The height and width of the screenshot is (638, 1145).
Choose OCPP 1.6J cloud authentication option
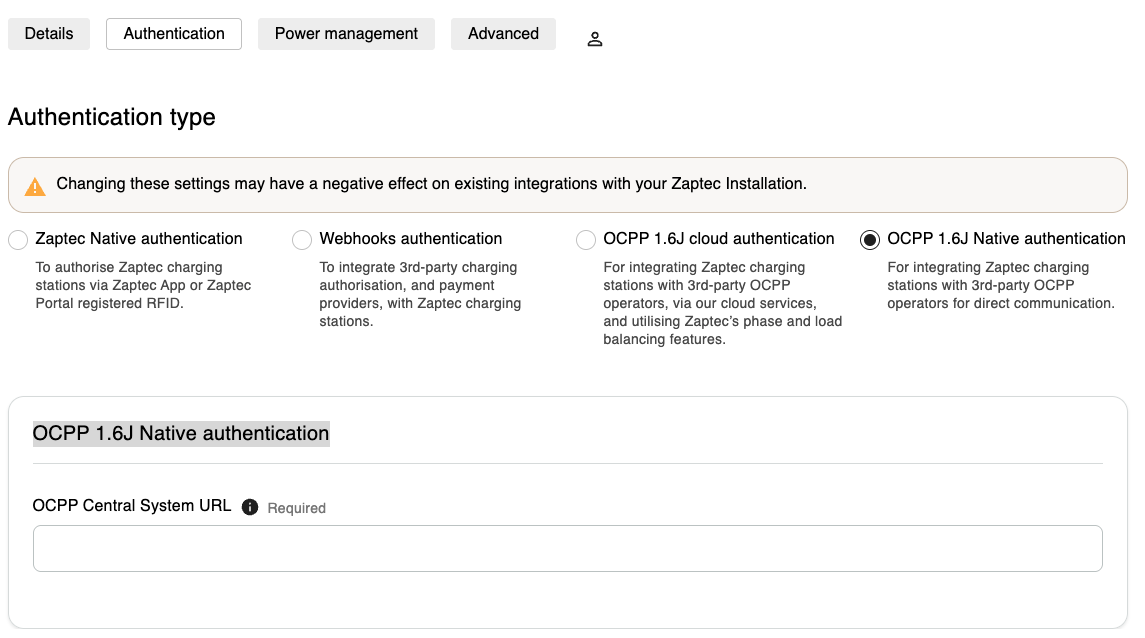(586, 239)
